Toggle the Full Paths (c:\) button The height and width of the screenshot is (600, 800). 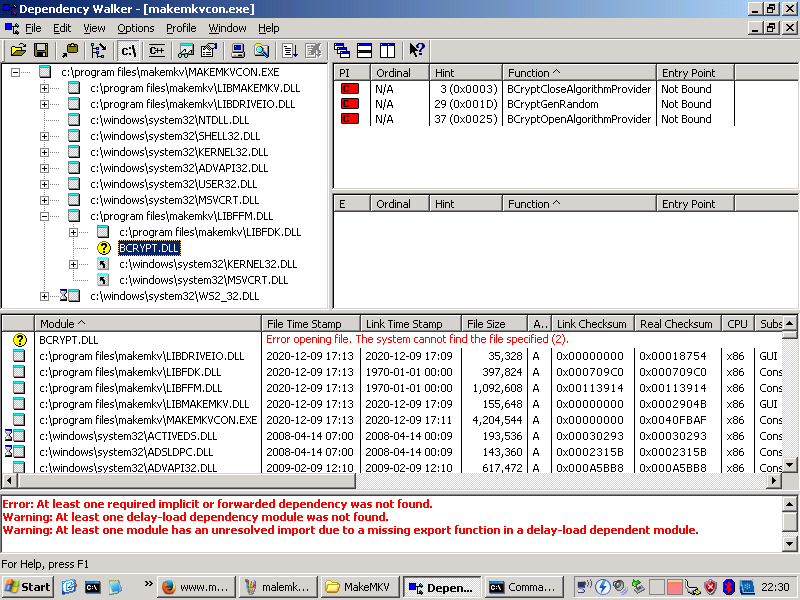coord(128,50)
